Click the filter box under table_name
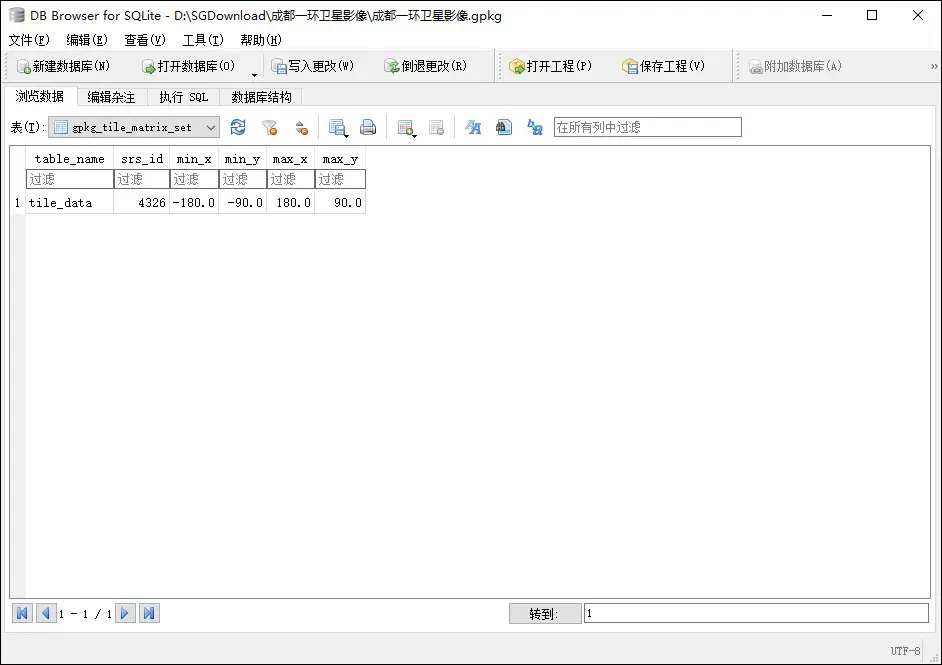 70,179
